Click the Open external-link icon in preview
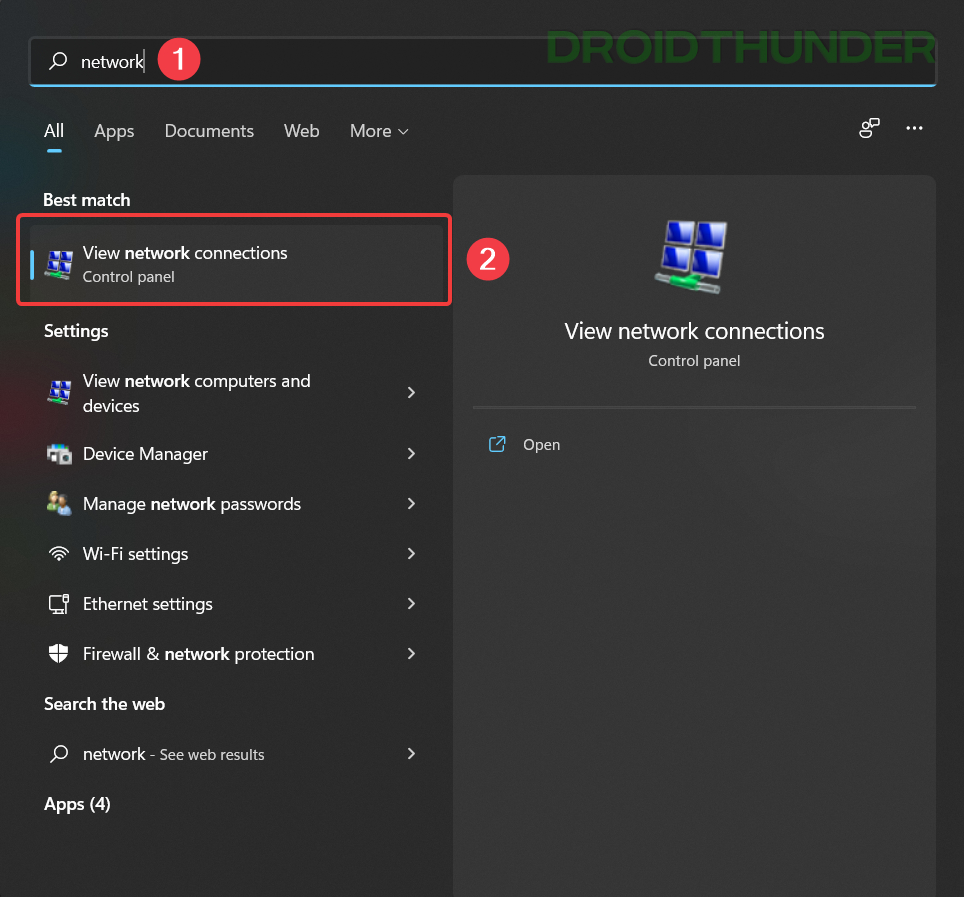964x897 pixels. 497,444
